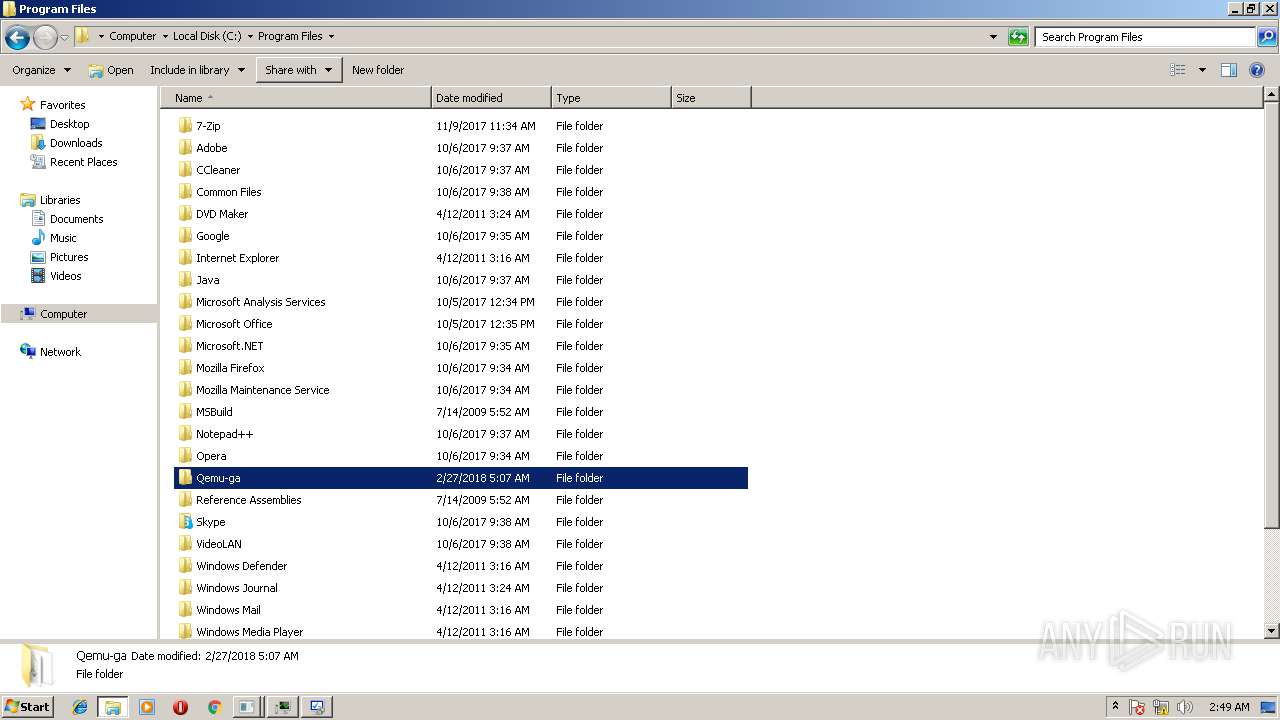This screenshot has height=720, width=1280.
Task: Launch Windows Media Player from taskbar
Action: point(147,707)
